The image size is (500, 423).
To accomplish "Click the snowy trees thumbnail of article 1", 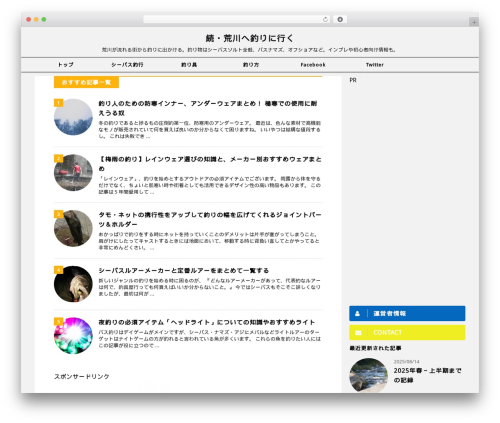I will 73,117.
